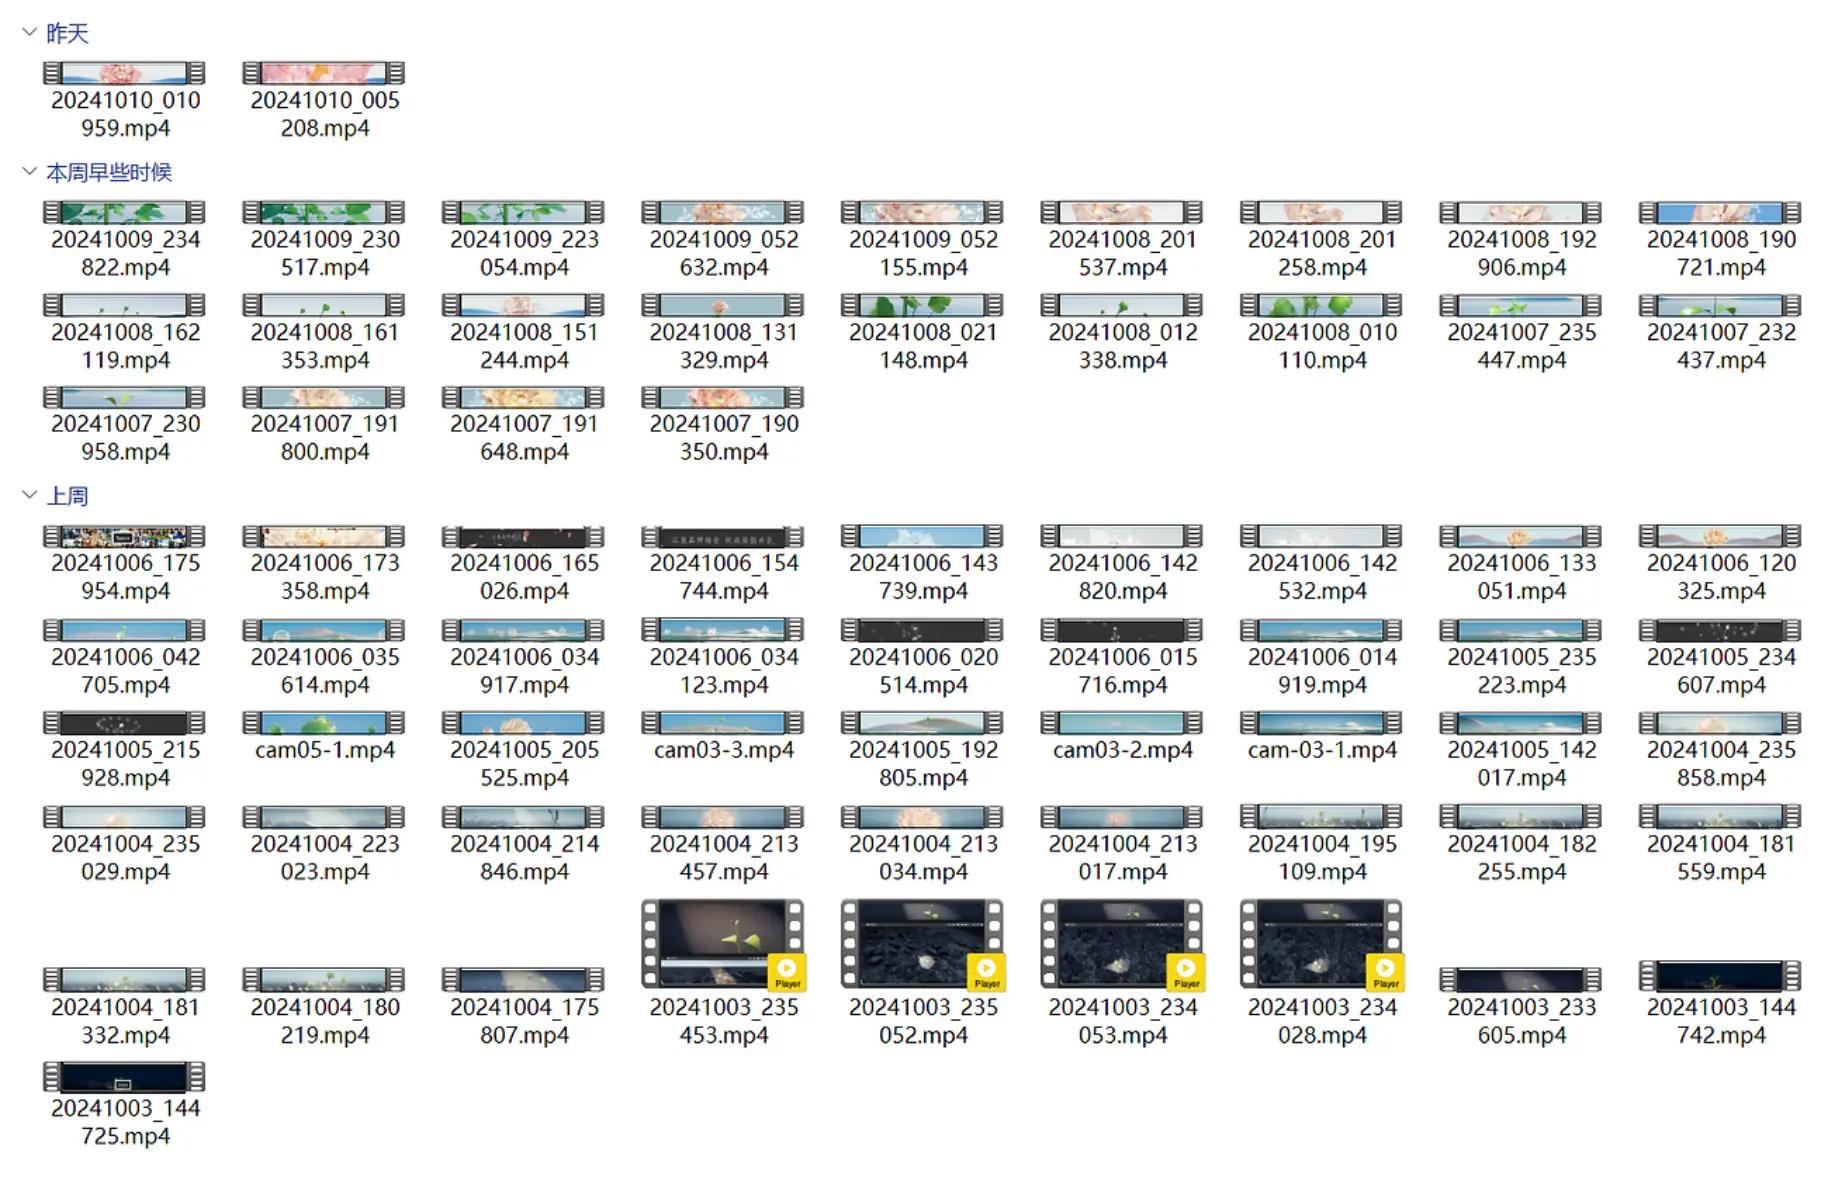This screenshot has height=1190, width=1828.
Task: Select video thumbnail 20241006_175954.mp4
Action: click(x=125, y=536)
